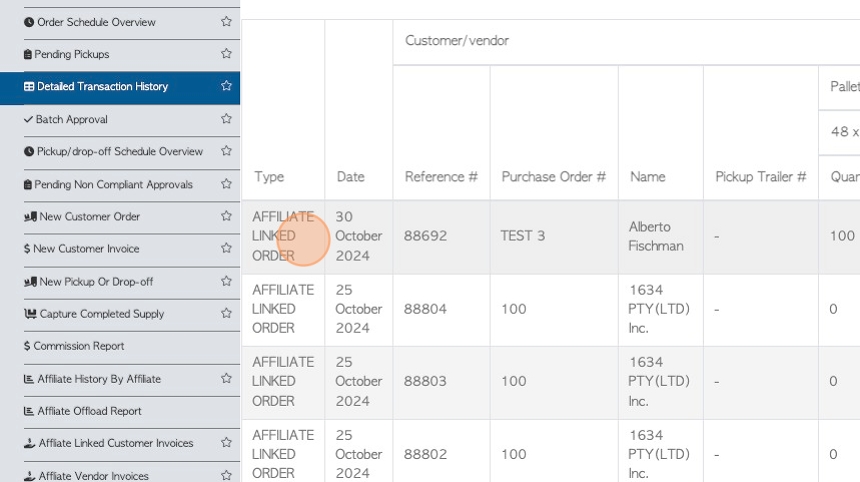Click the clock icon of Order Schedule Overview

tap(29, 22)
